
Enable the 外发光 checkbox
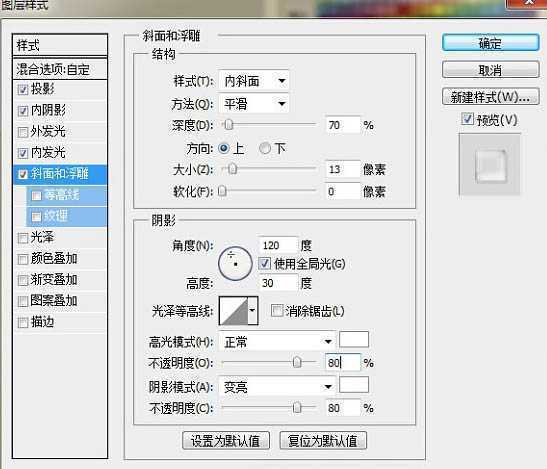pos(23,132)
